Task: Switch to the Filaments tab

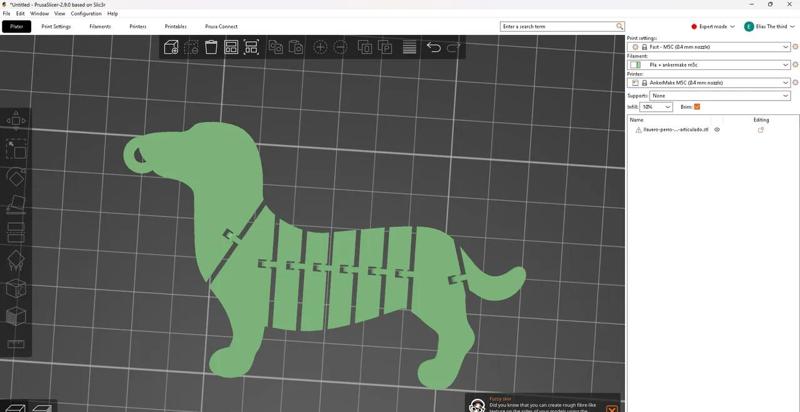Action: point(100,27)
